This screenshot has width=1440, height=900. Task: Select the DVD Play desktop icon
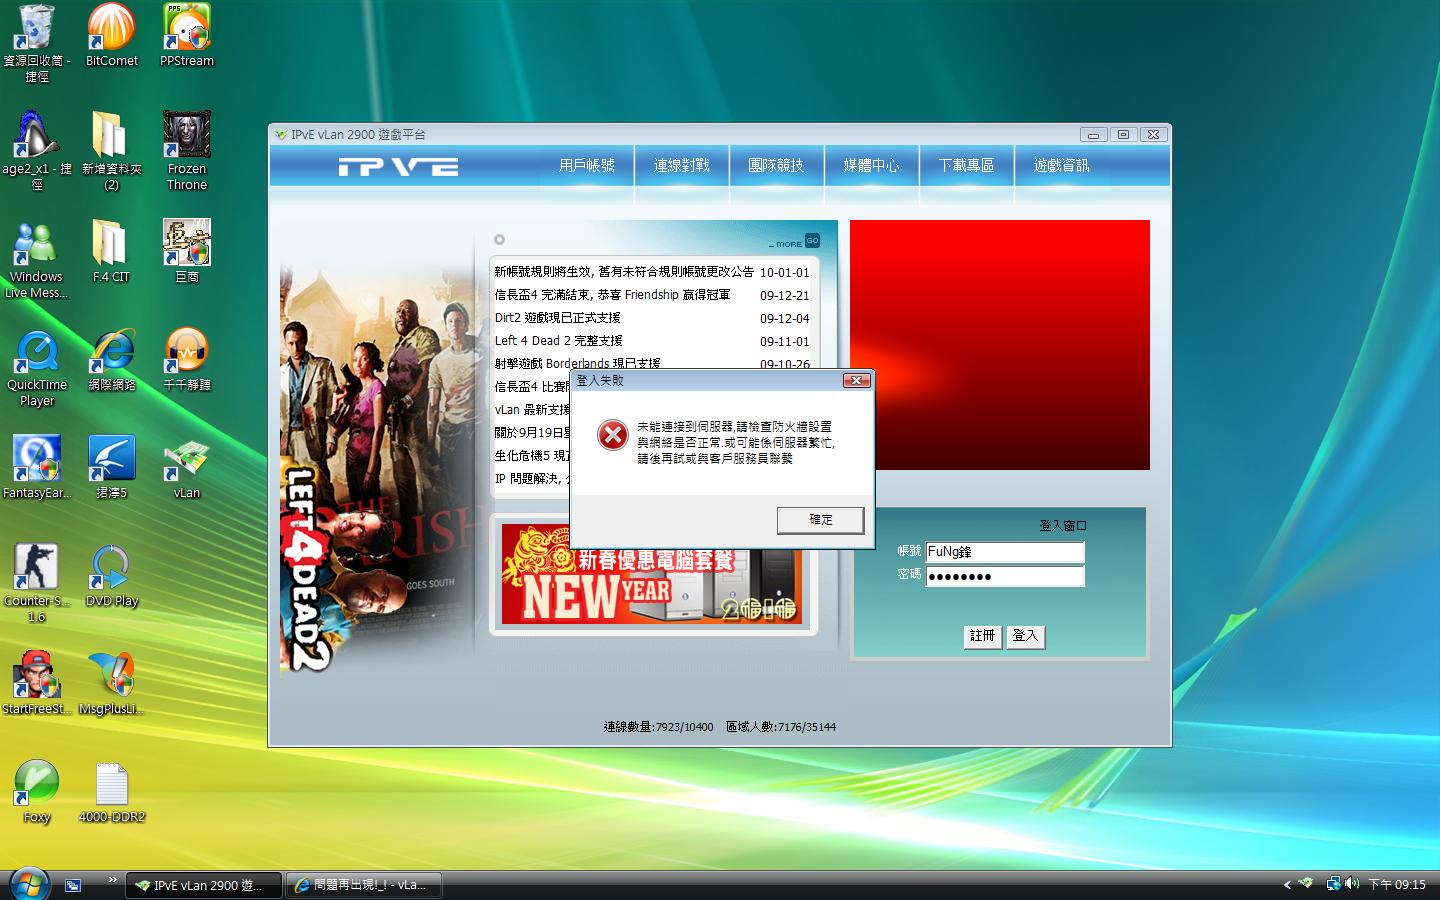(112, 575)
